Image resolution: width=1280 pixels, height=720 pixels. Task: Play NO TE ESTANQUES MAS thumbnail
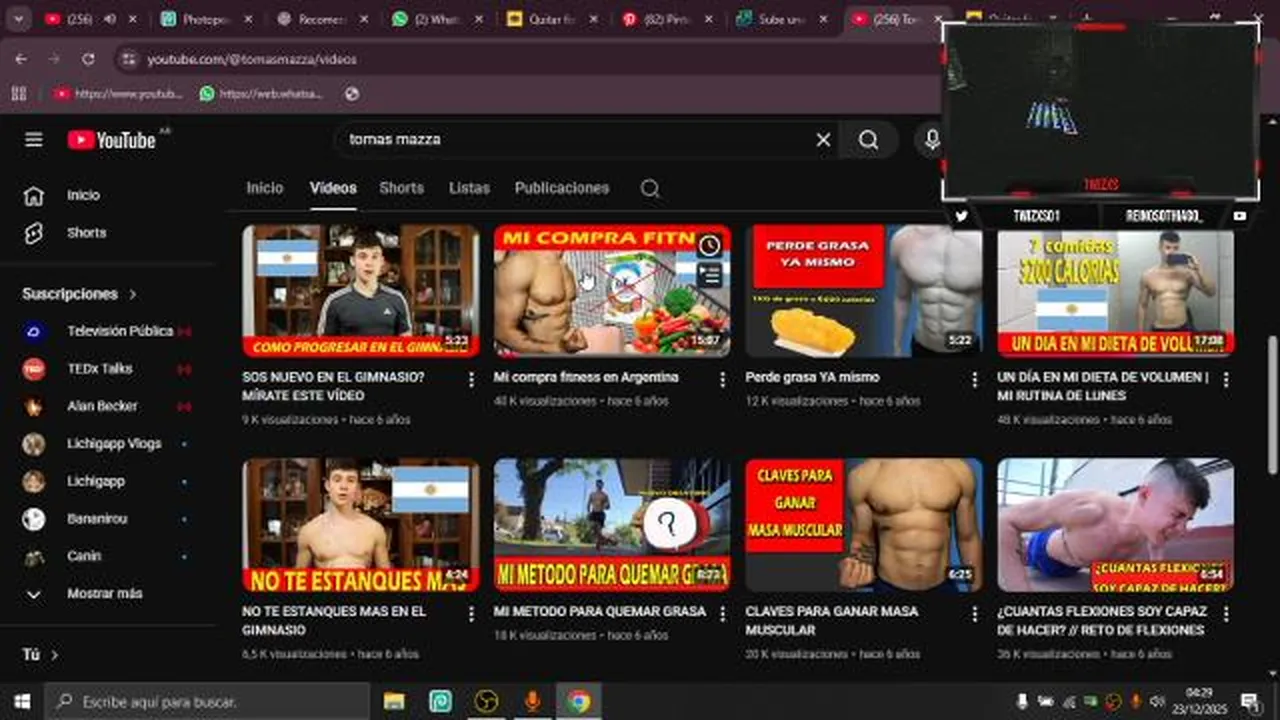(x=360, y=525)
